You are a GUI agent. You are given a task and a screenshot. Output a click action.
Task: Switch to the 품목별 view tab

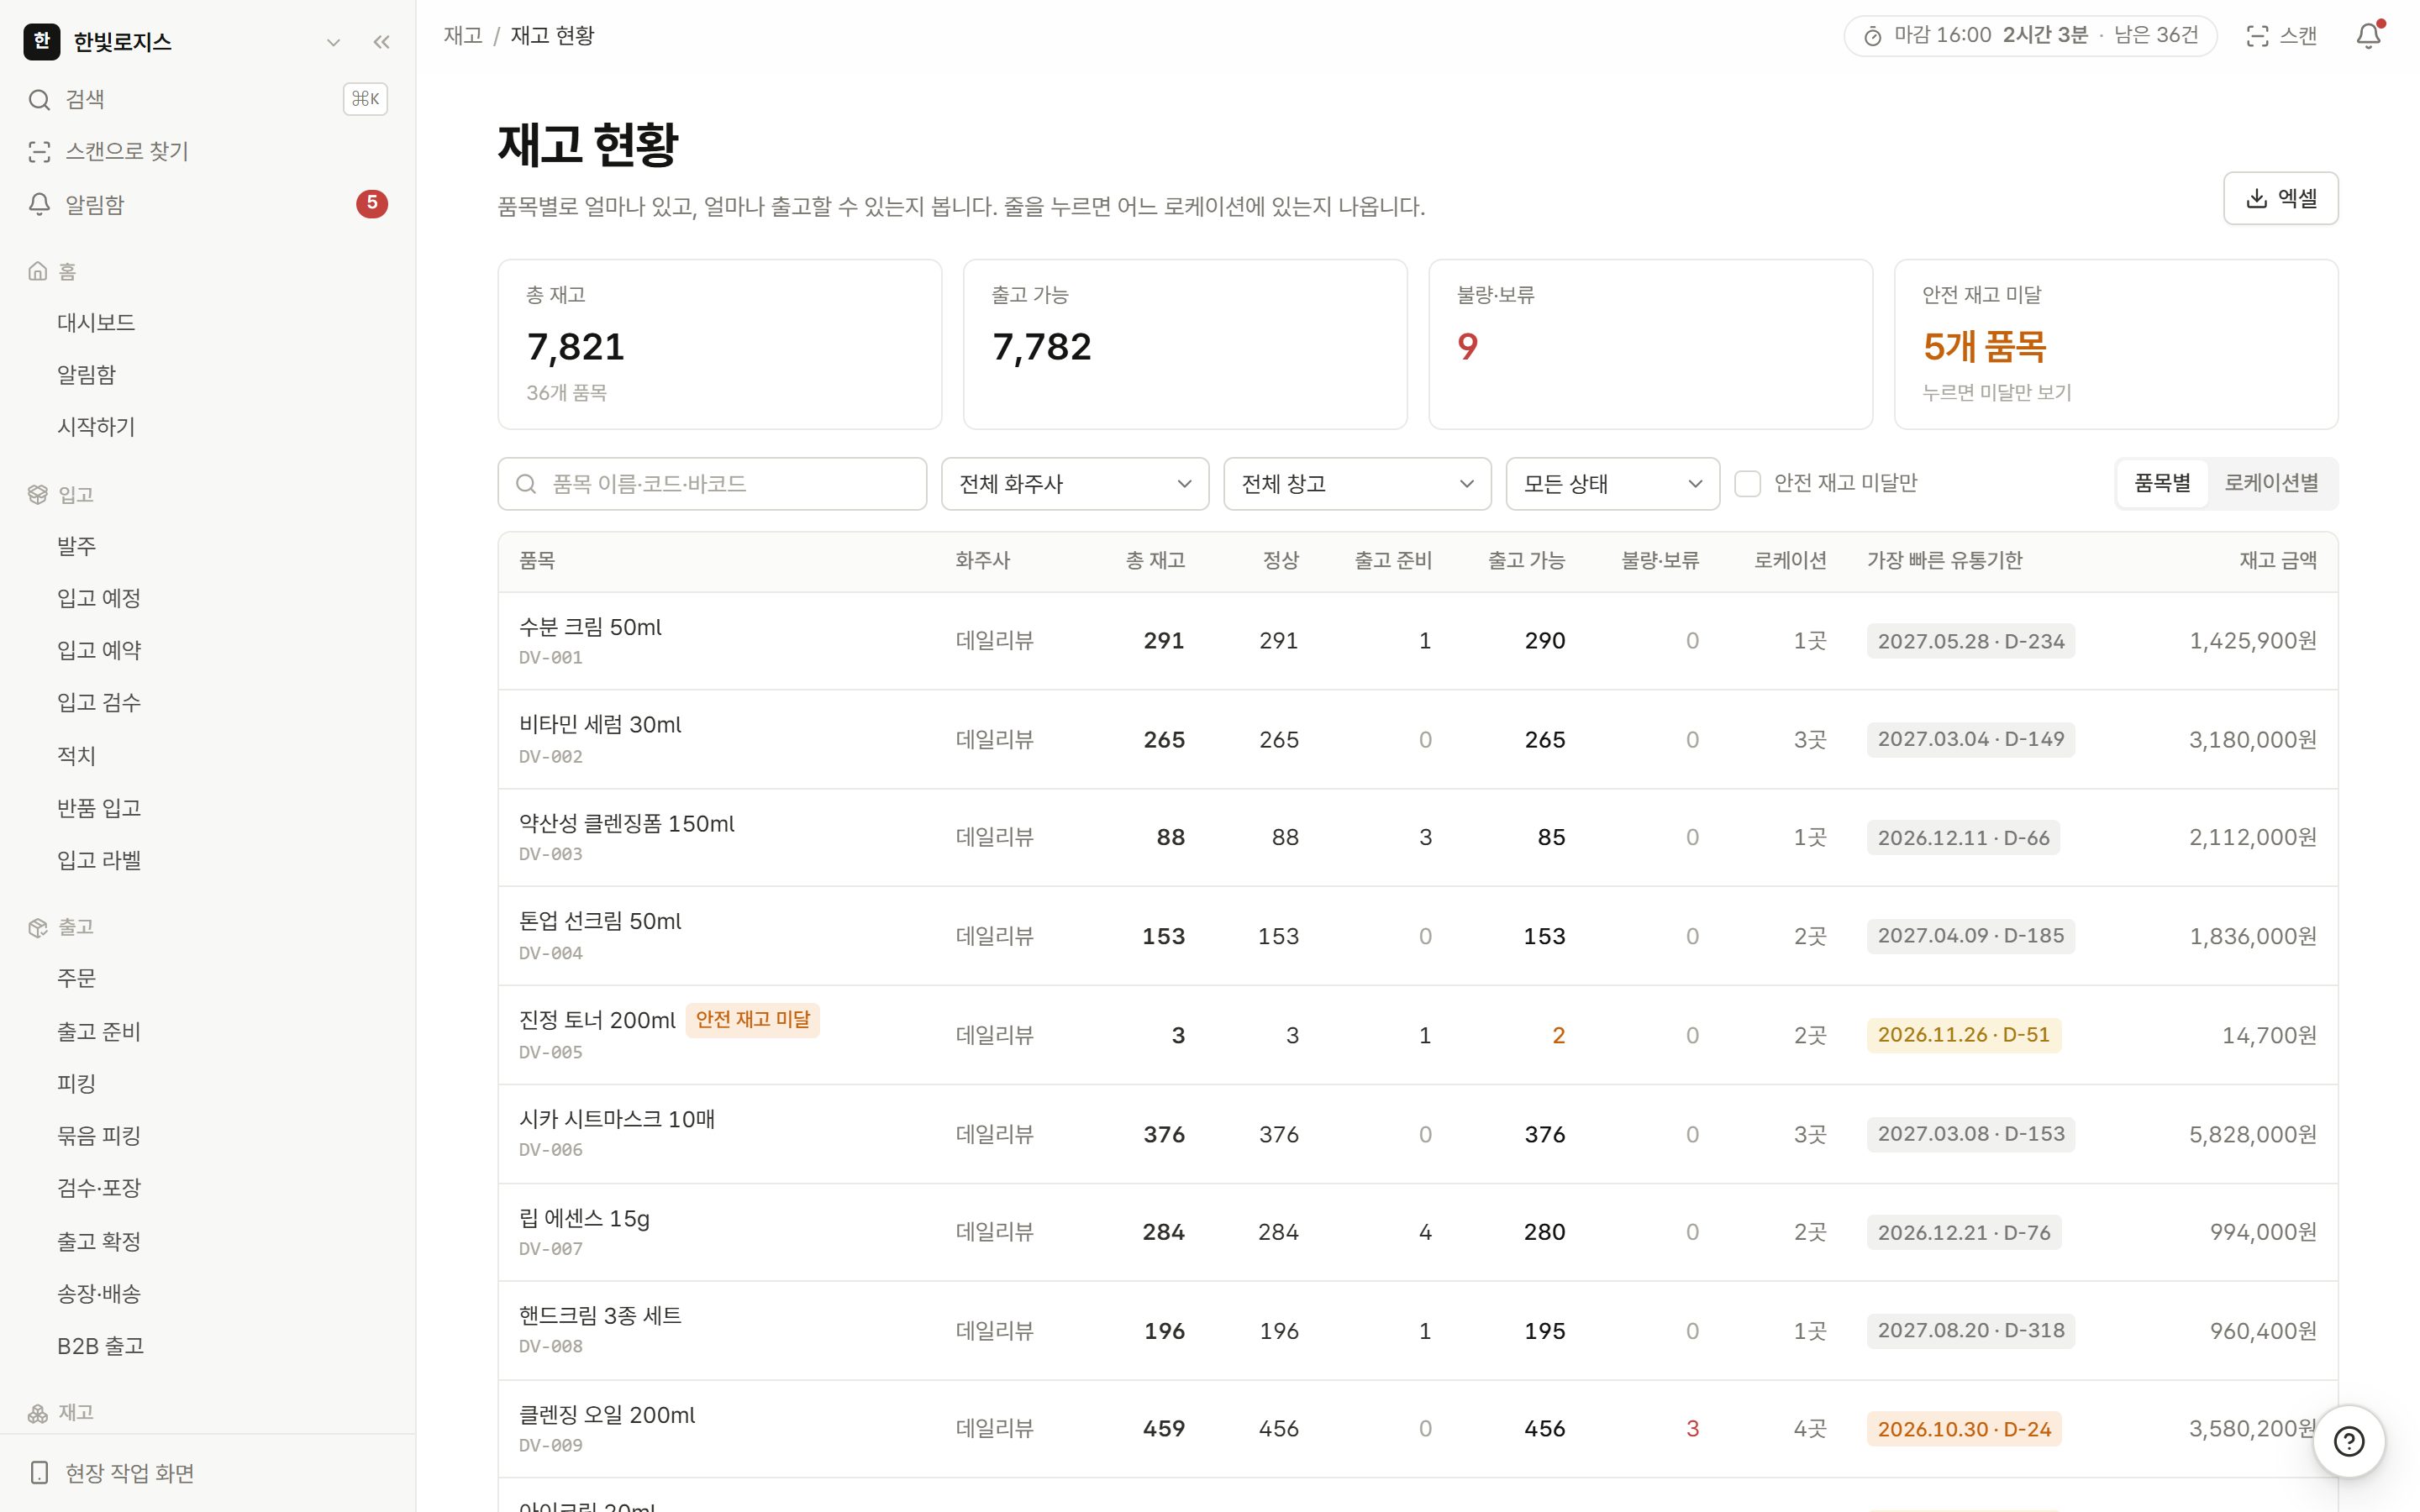point(2162,483)
